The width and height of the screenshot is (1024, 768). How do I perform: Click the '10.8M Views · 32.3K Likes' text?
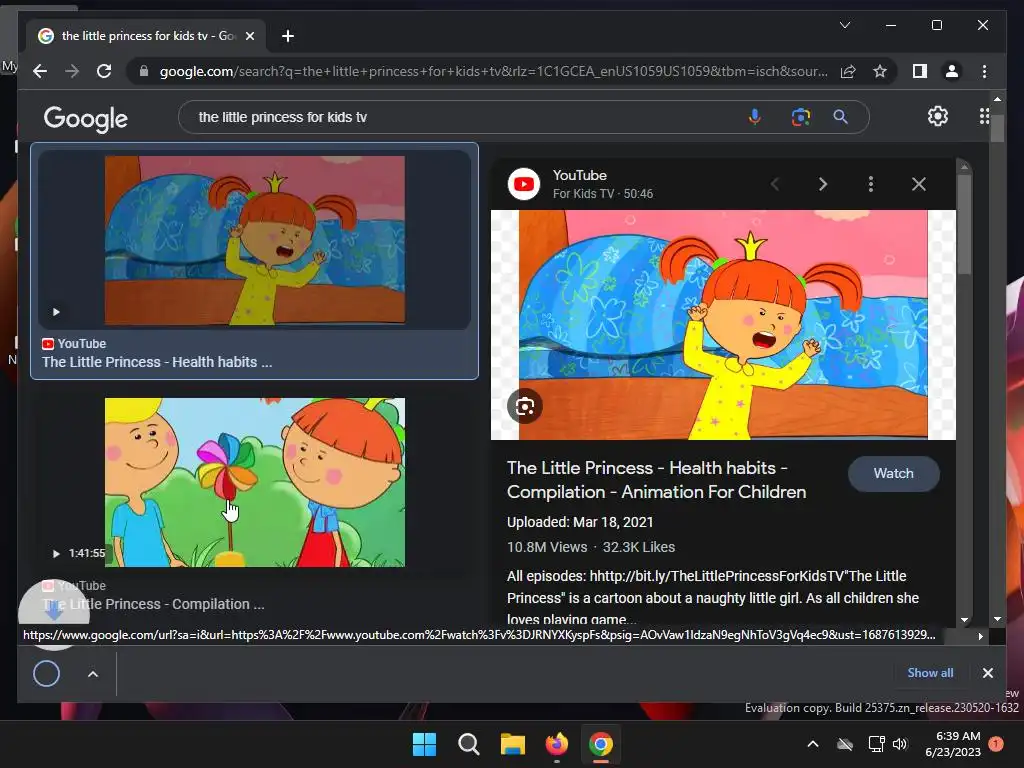coord(591,547)
